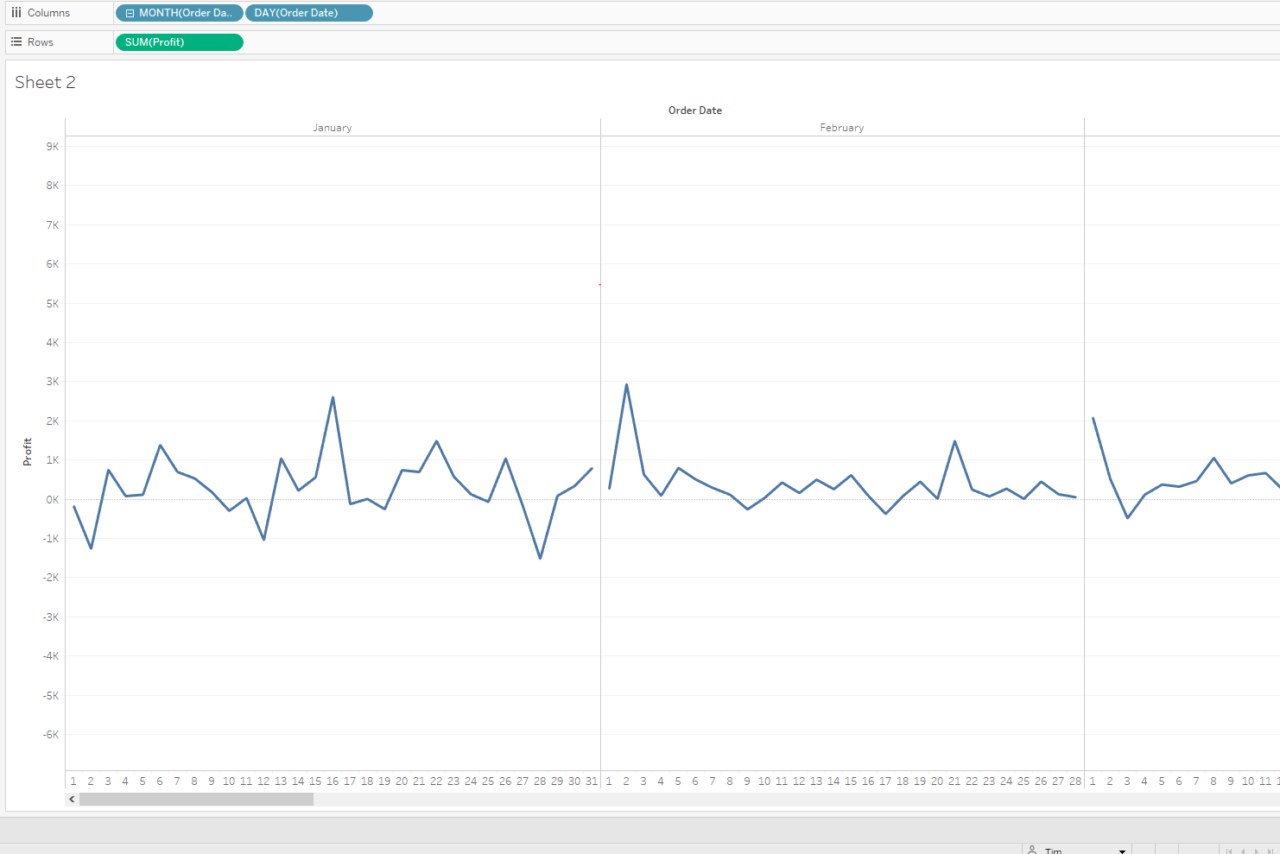
Task: Collapse the MONTH(Order Date) hierarchy via its minus box
Action: click(x=131, y=12)
